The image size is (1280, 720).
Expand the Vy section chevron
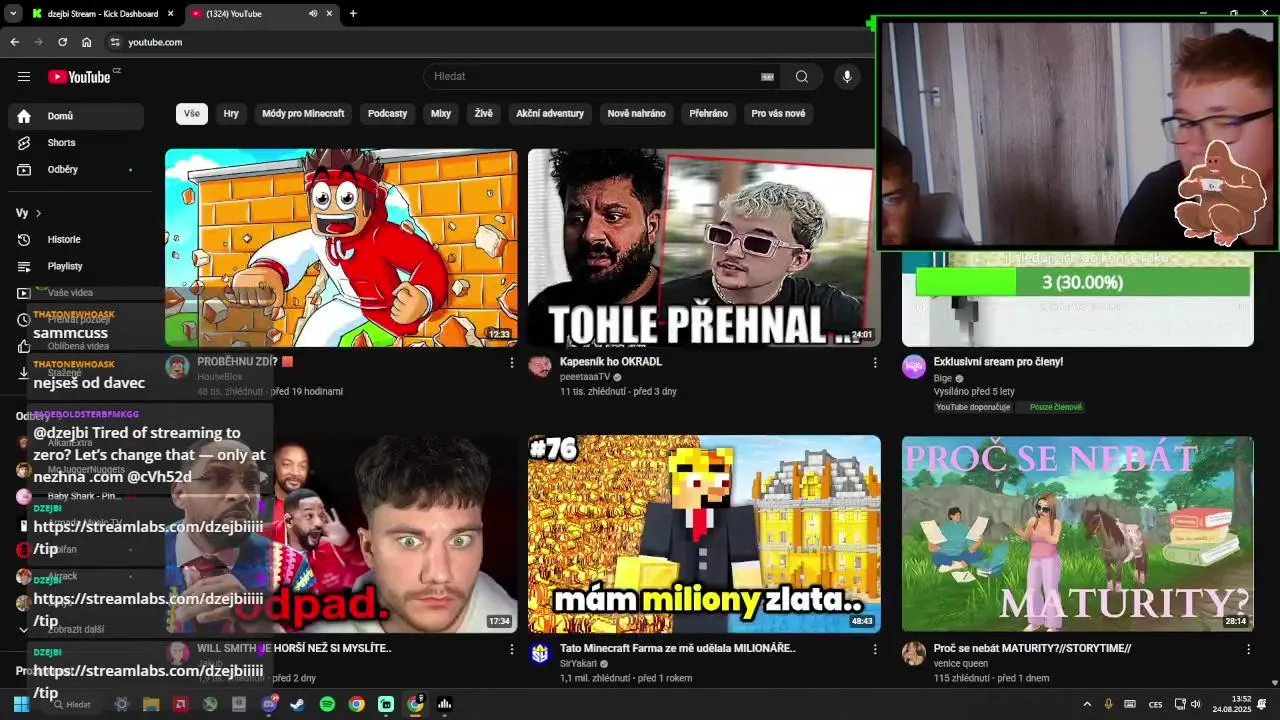[38, 213]
